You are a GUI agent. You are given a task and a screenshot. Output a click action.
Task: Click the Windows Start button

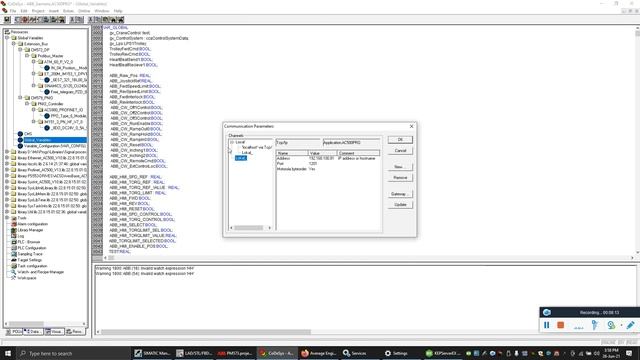point(8,353)
